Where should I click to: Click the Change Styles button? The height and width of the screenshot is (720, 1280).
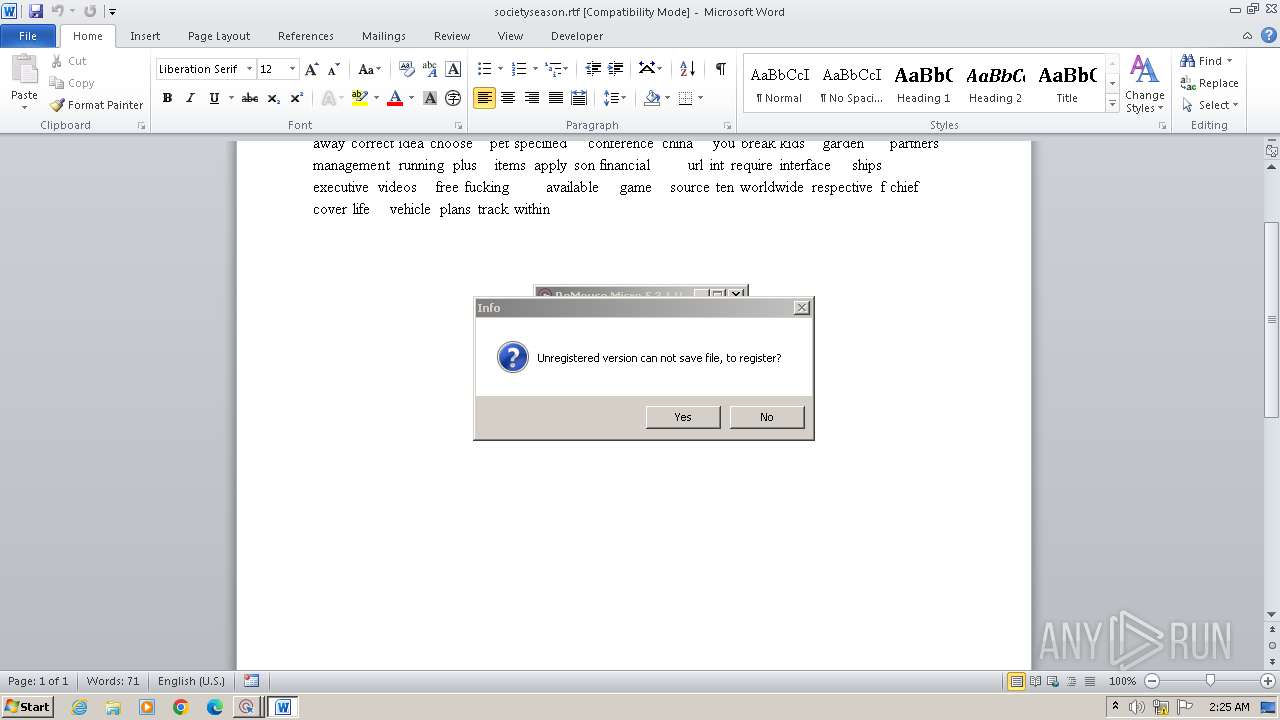[x=1144, y=84]
